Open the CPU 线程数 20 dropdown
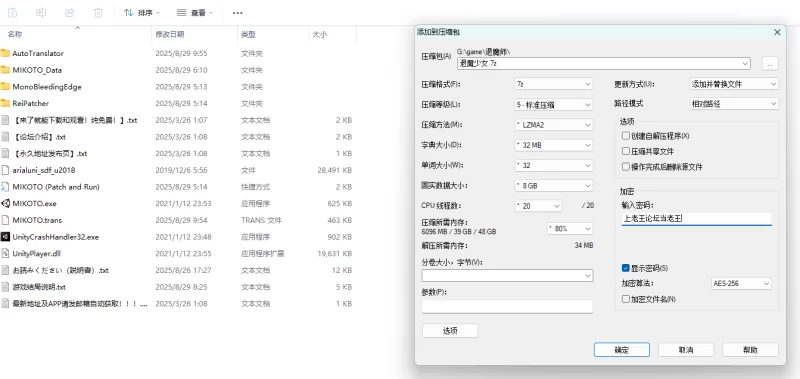 click(539, 206)
